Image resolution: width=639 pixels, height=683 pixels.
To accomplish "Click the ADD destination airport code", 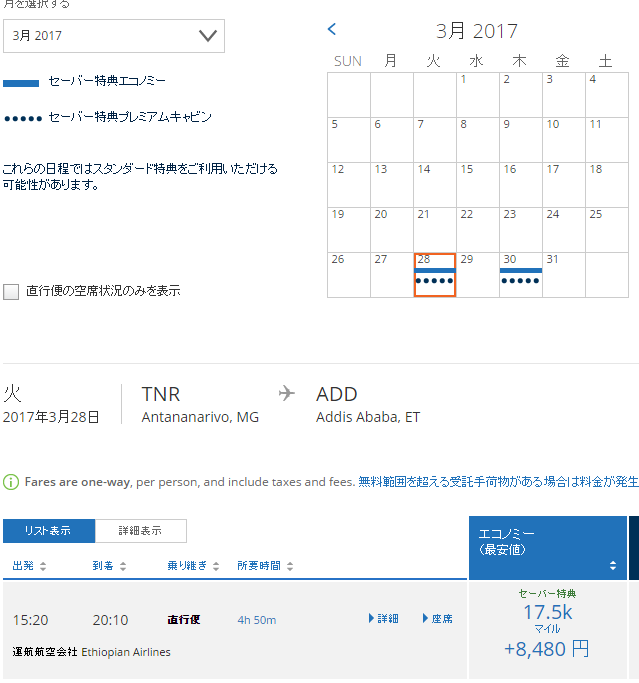I will pyautogui.click(x=337, y=394).
